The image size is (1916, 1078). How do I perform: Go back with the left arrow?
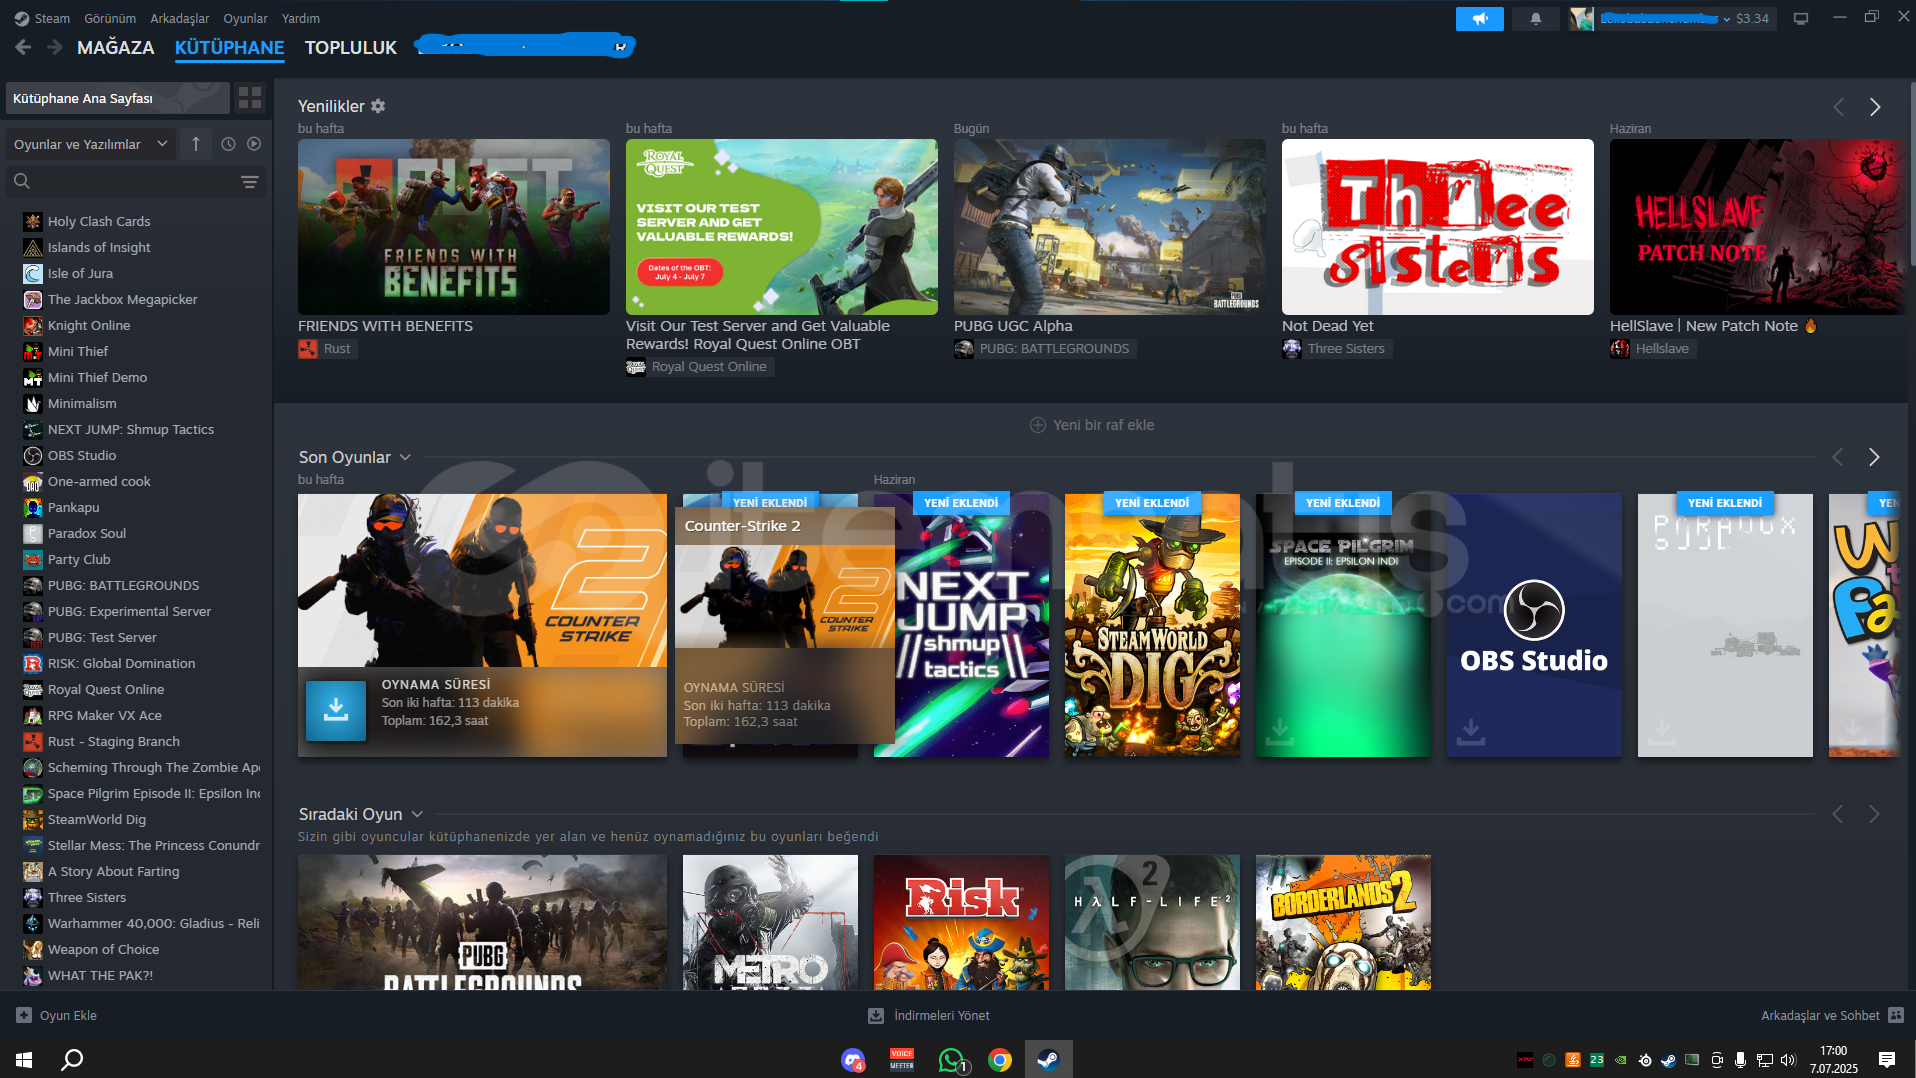pyautogui.click(x=23, y=47)
